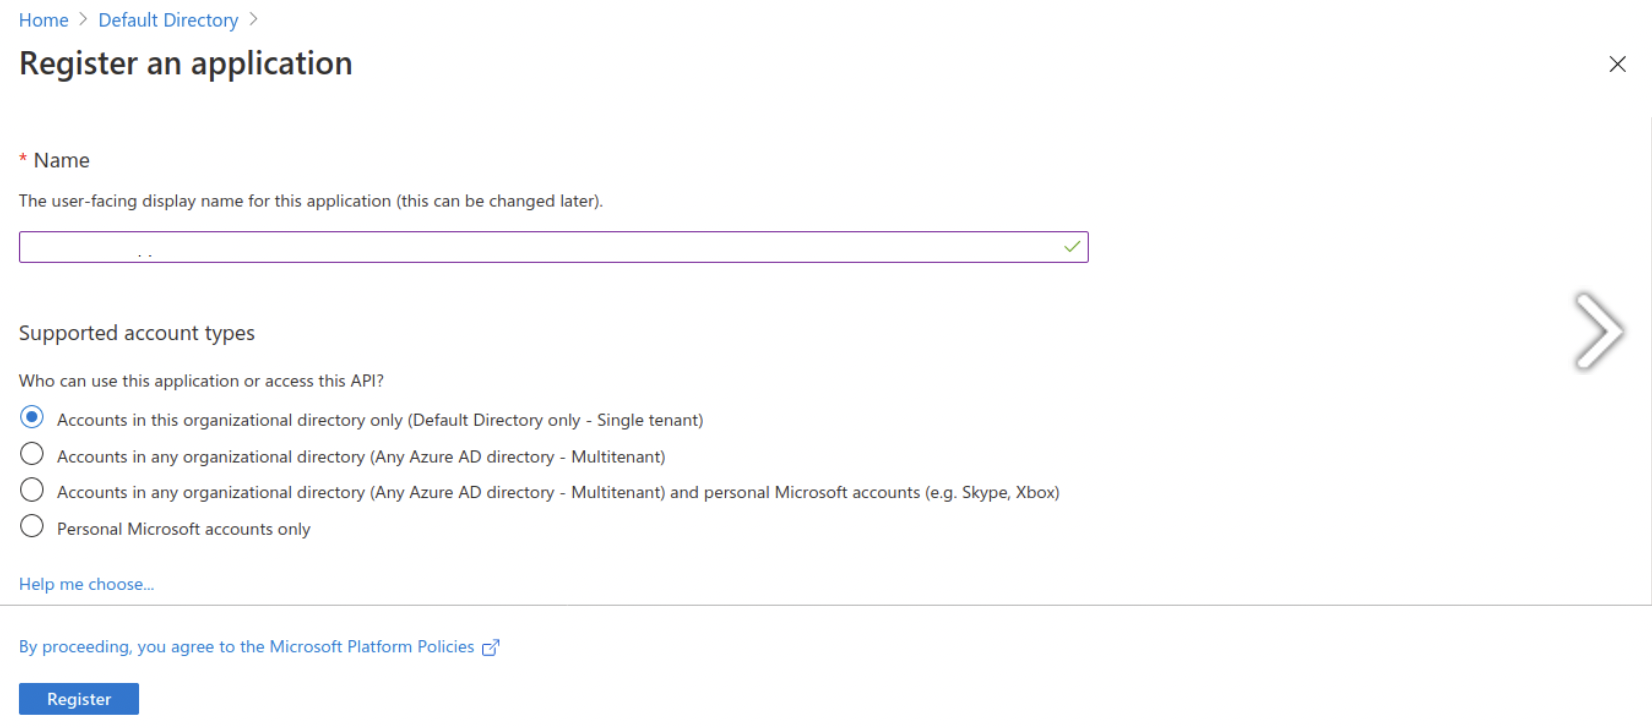1652x728 pixels.
Task: Select Single tenant account type radio
Action: click(x=32, y=417)
